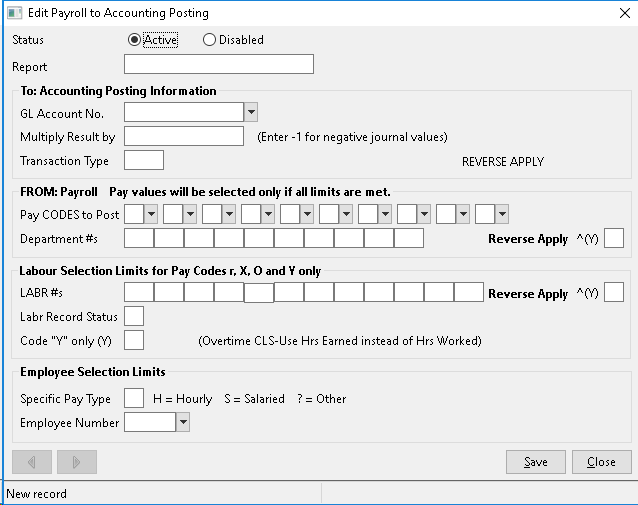Click the Department Reverse Apply box
Screen dimensions: 638x505
click(614, 238)
